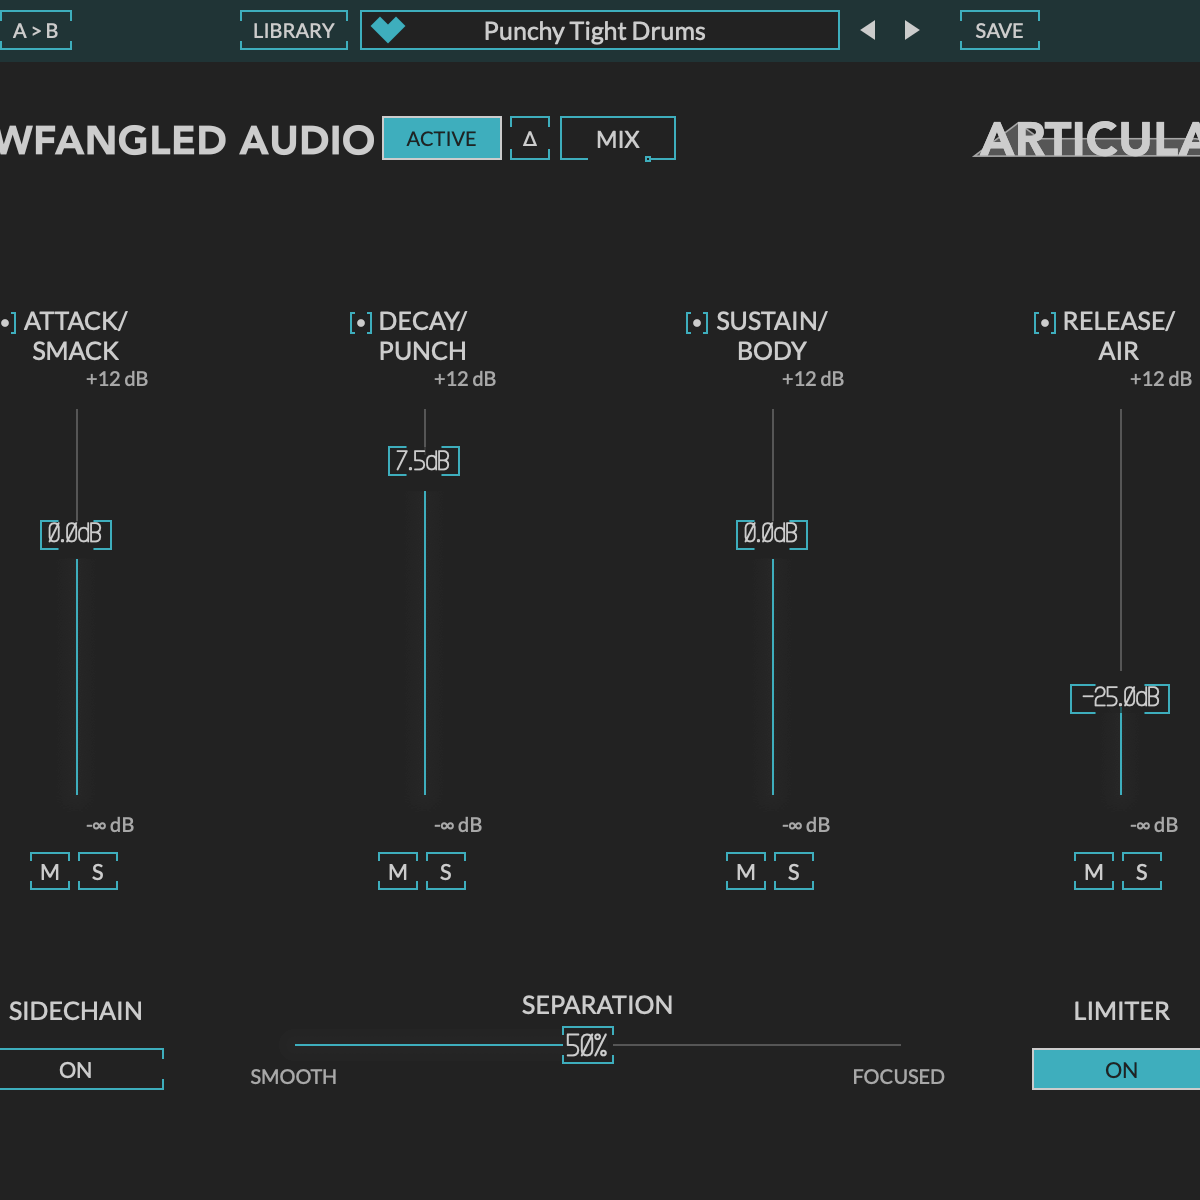Save the current preset
Viewport: 1200px width, 1200px height.
tap(999, 30)
